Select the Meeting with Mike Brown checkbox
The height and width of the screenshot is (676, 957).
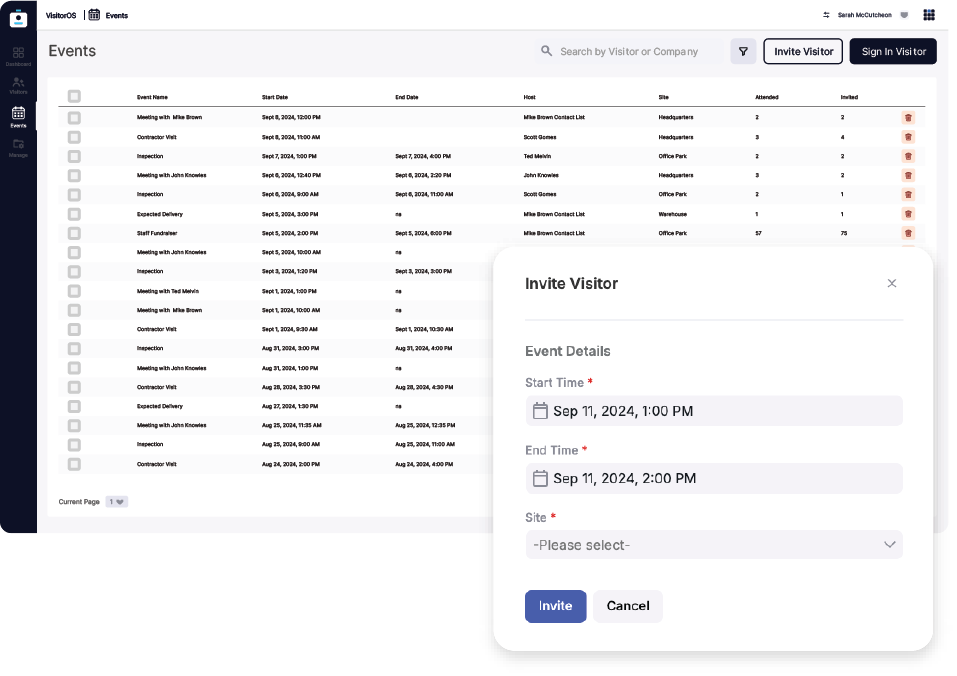[74, 118]
